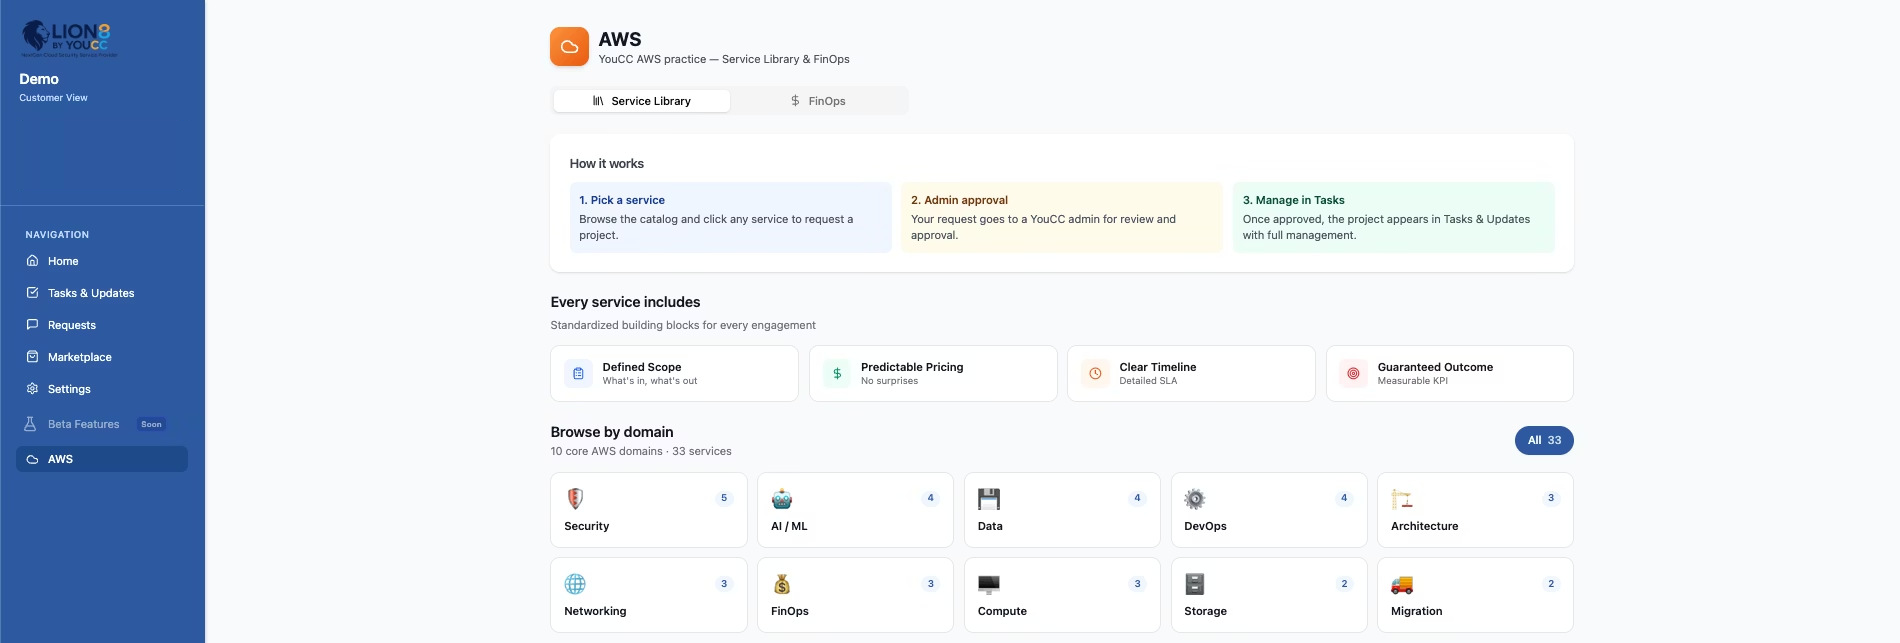The image size is (1900, 643).
Task: Open the Migration domain card
Action: point(1475,595)
